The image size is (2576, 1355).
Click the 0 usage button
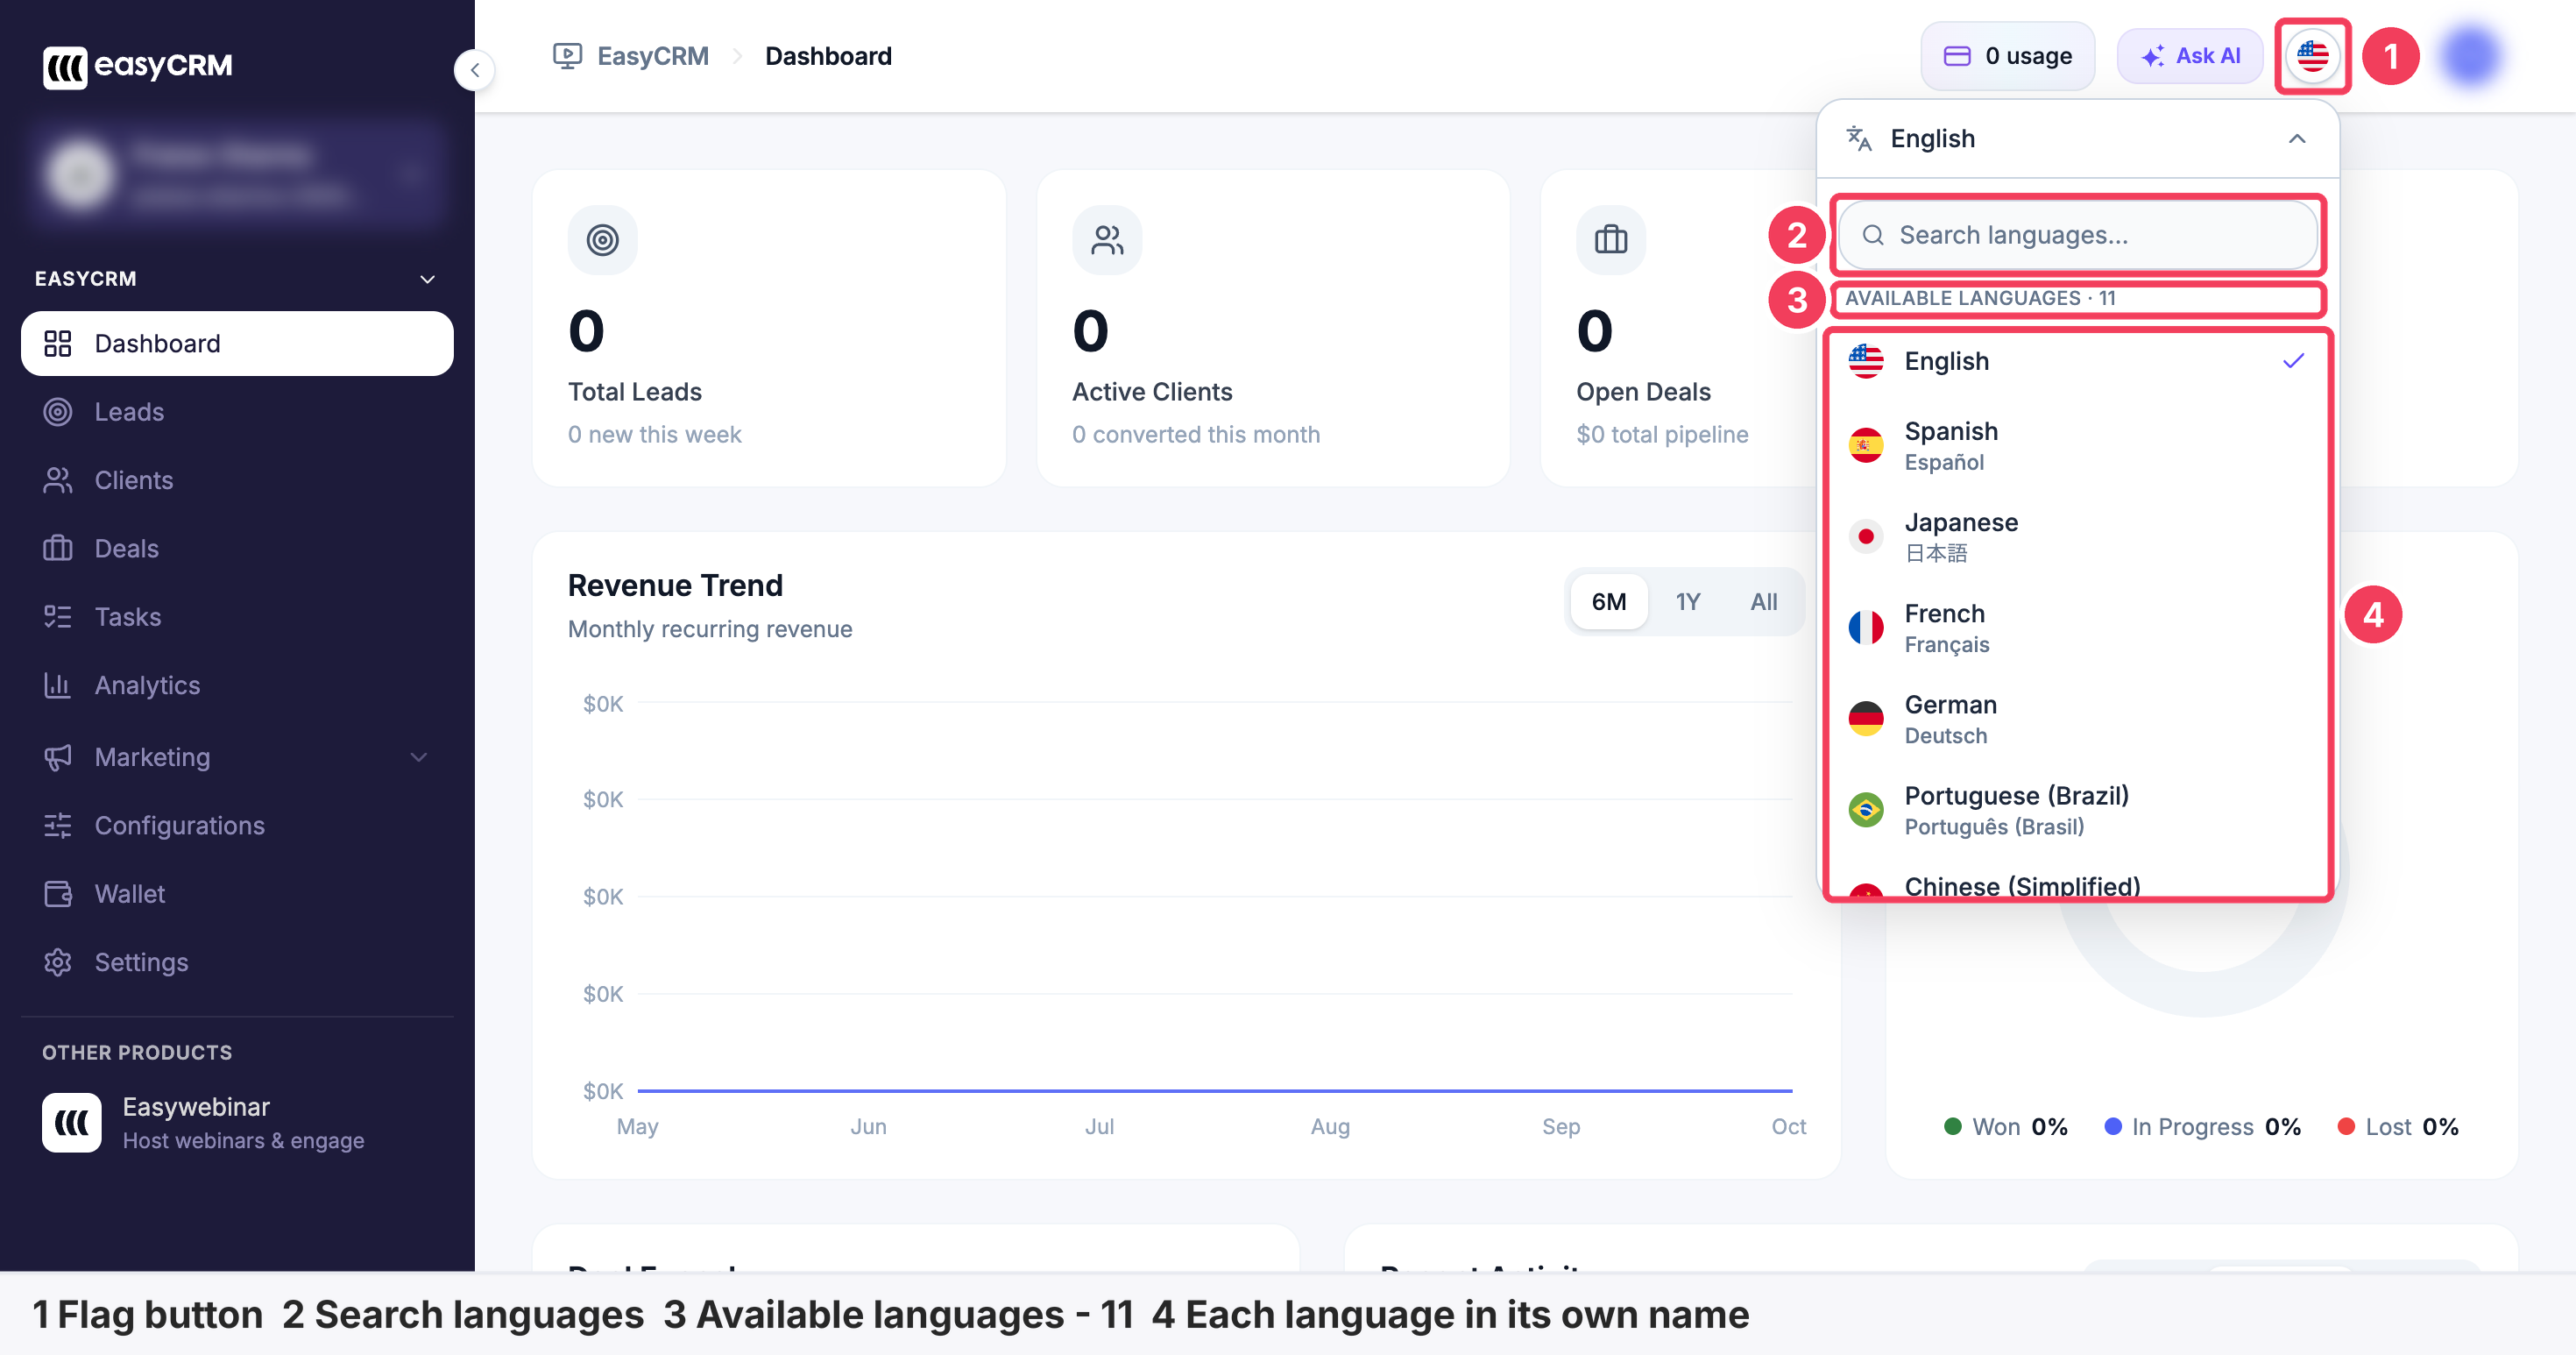[x=2007, y=56]
